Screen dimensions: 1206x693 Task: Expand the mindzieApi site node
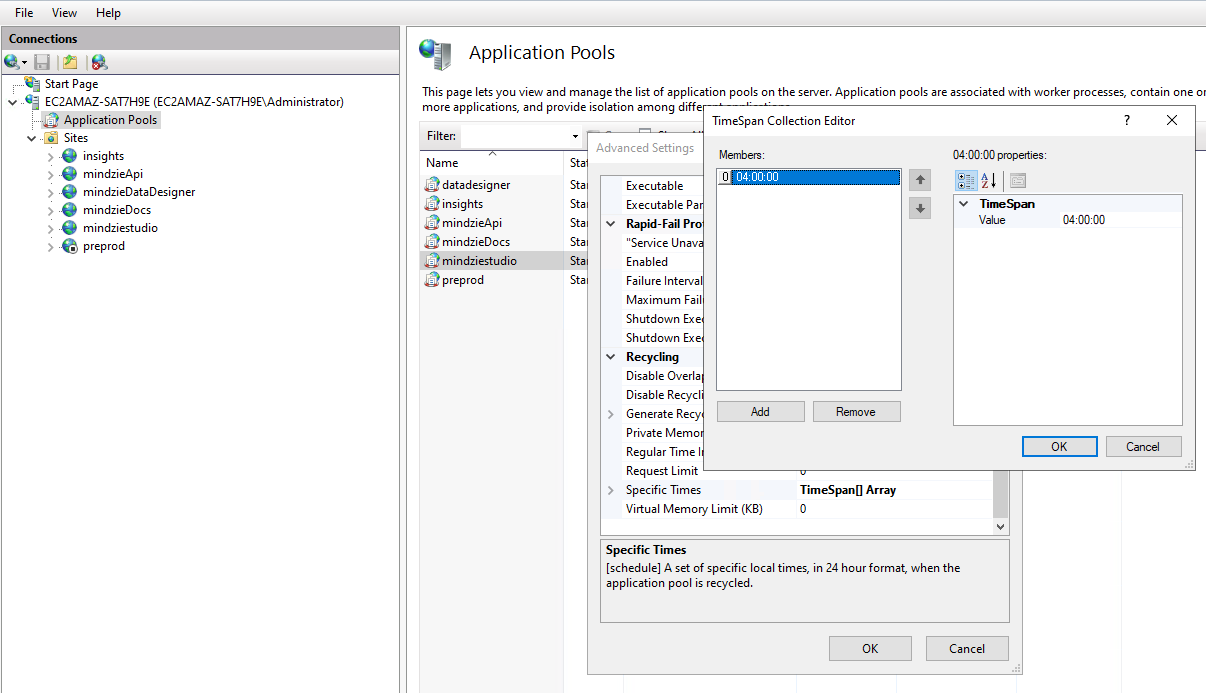point(50,174)
